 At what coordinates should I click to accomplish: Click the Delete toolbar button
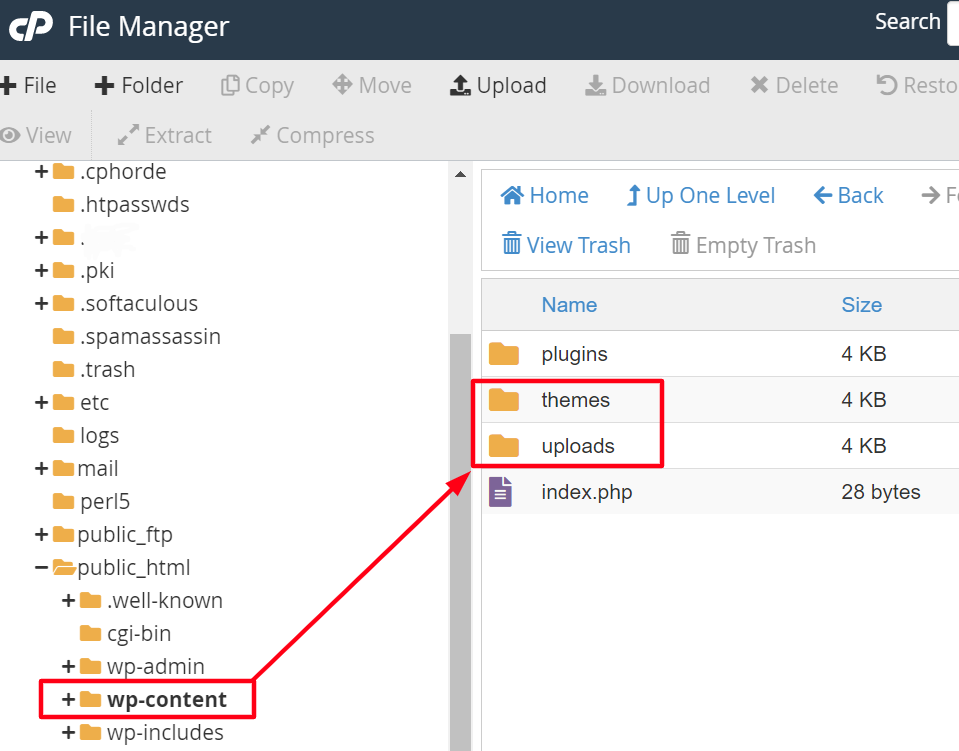794,86
